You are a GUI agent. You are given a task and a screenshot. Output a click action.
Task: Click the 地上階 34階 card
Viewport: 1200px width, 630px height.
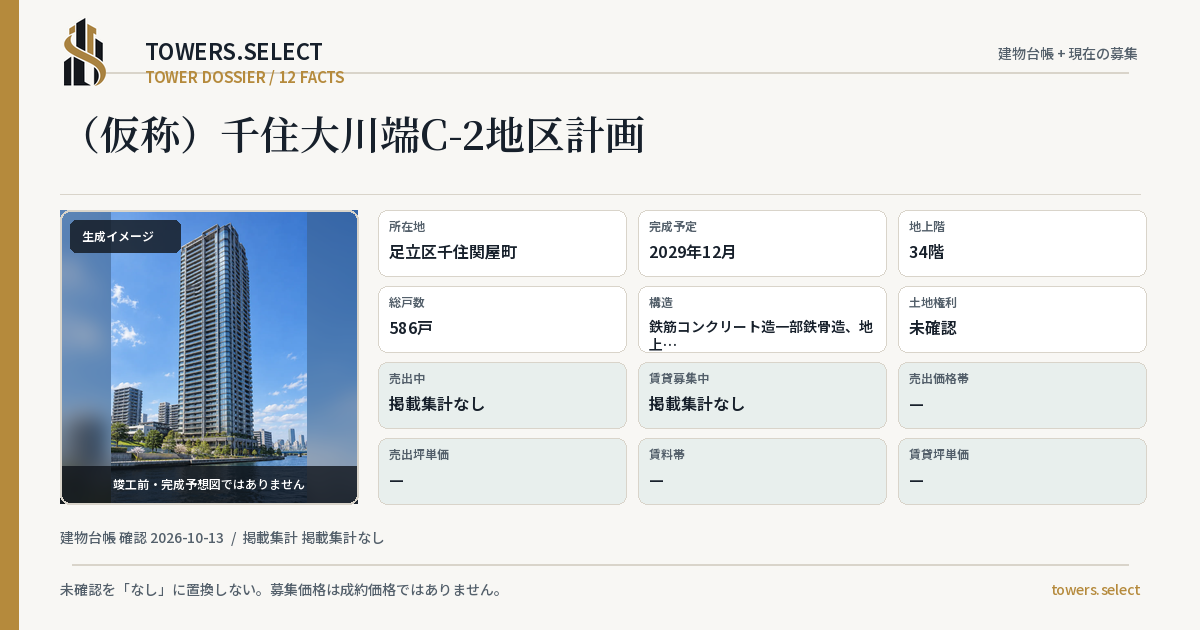click(x=1022, y=243)
